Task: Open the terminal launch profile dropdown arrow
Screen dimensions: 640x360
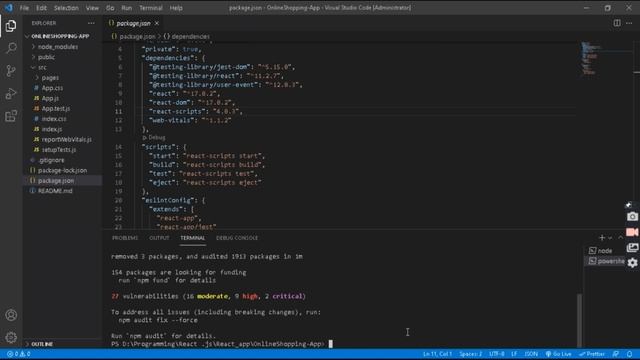Action: [610, 238]
